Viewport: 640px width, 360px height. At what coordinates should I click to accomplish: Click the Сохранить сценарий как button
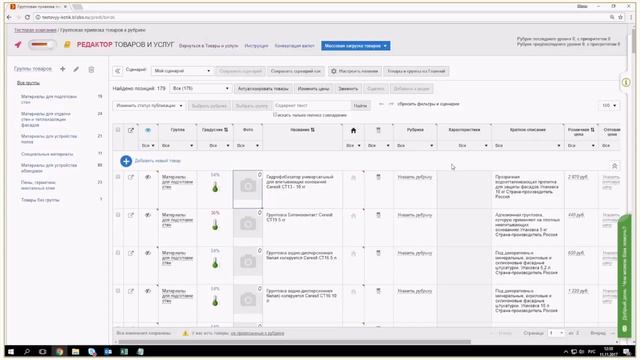[296, 71]
